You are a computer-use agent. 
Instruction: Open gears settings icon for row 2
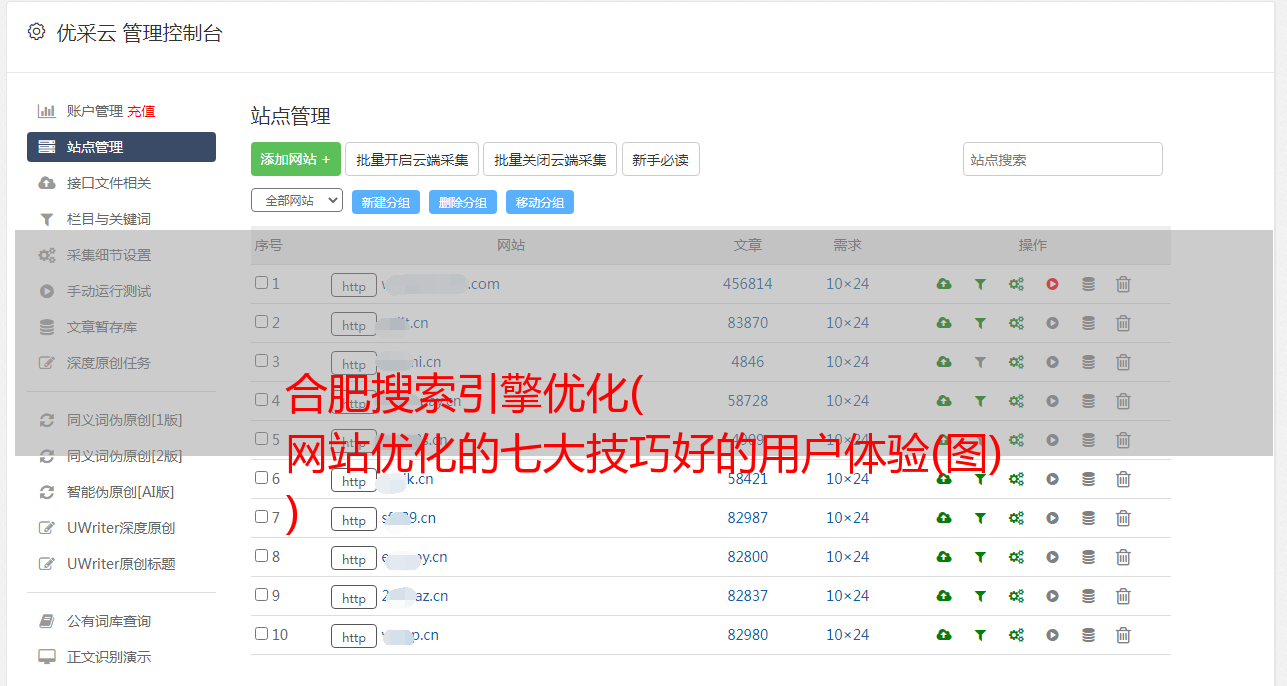1016,323
